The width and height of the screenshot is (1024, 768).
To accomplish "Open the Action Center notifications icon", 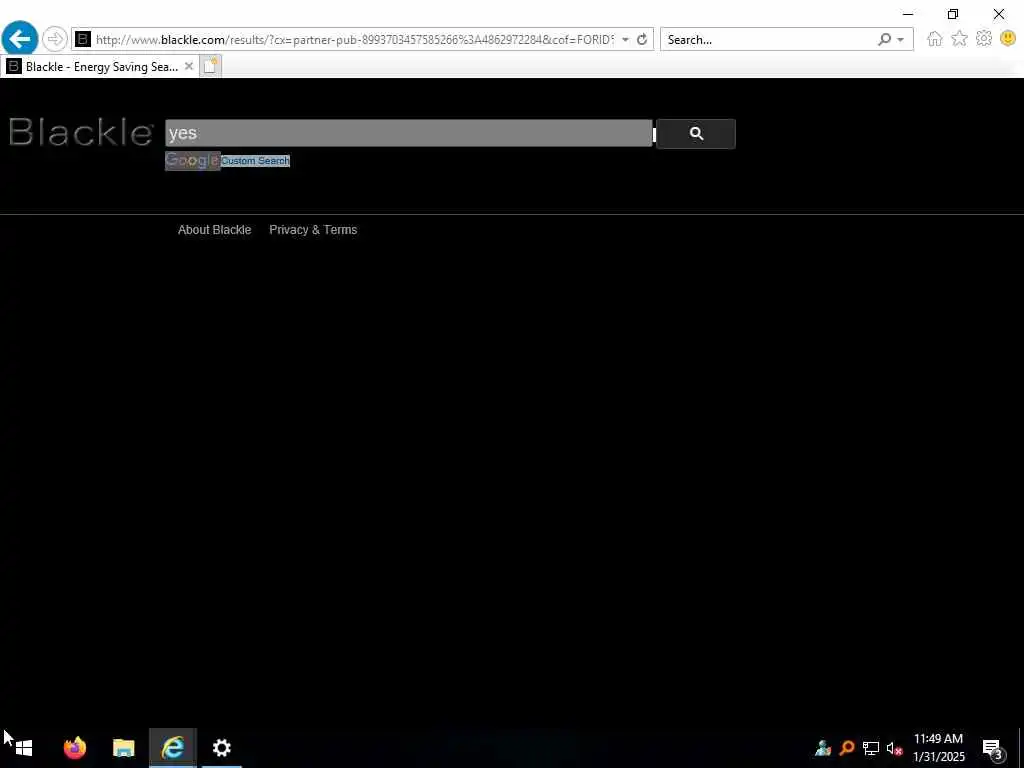I will click(x=992, y=748).
